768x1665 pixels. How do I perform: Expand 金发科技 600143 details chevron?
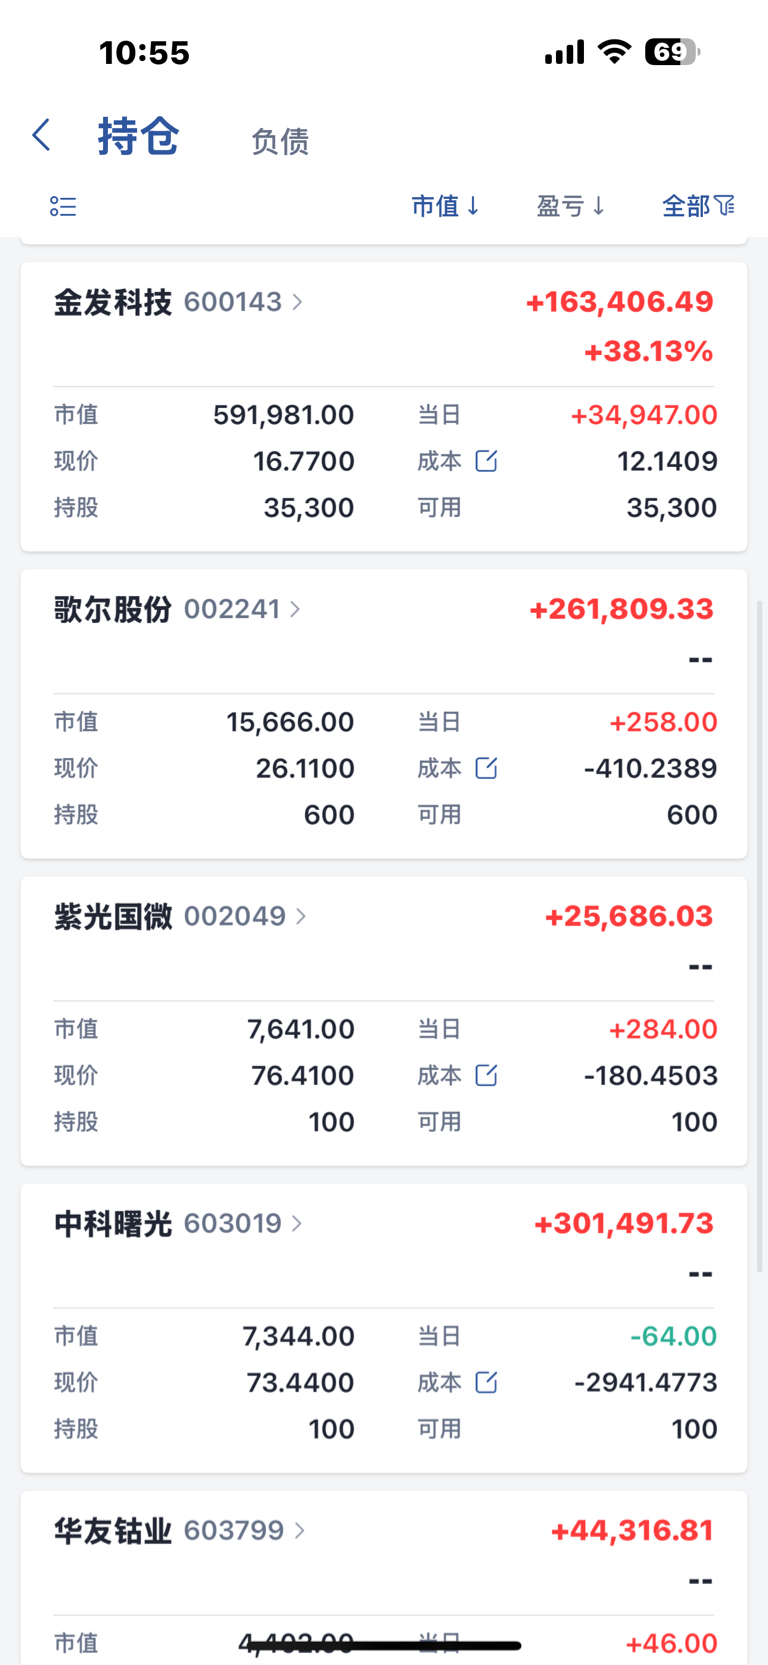click(x=297, y=302)
